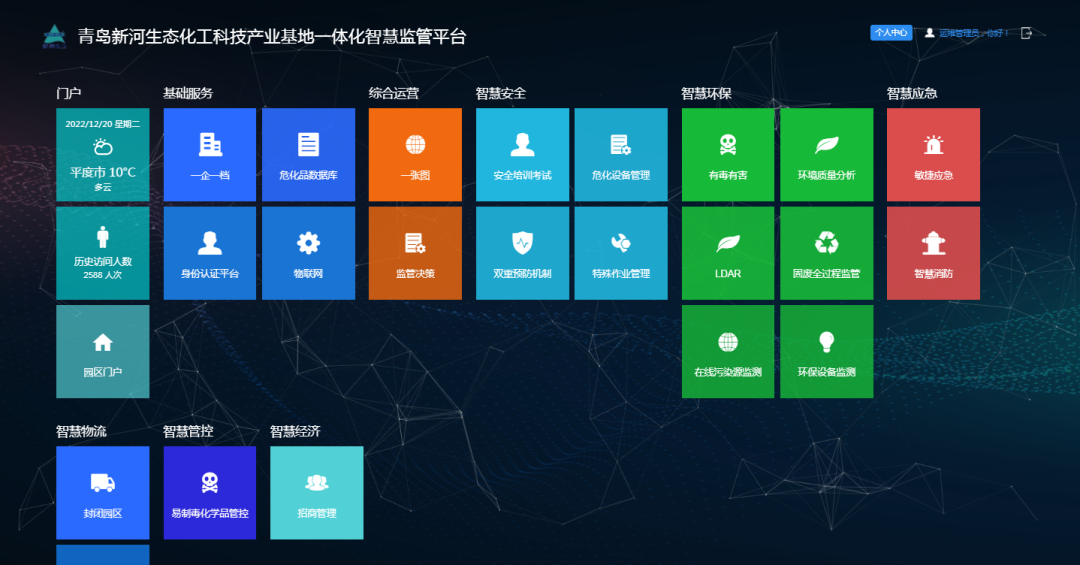The image size is (1080, 565).
Task: Click the 智慧环保 section heading
Action: (707, 93)
